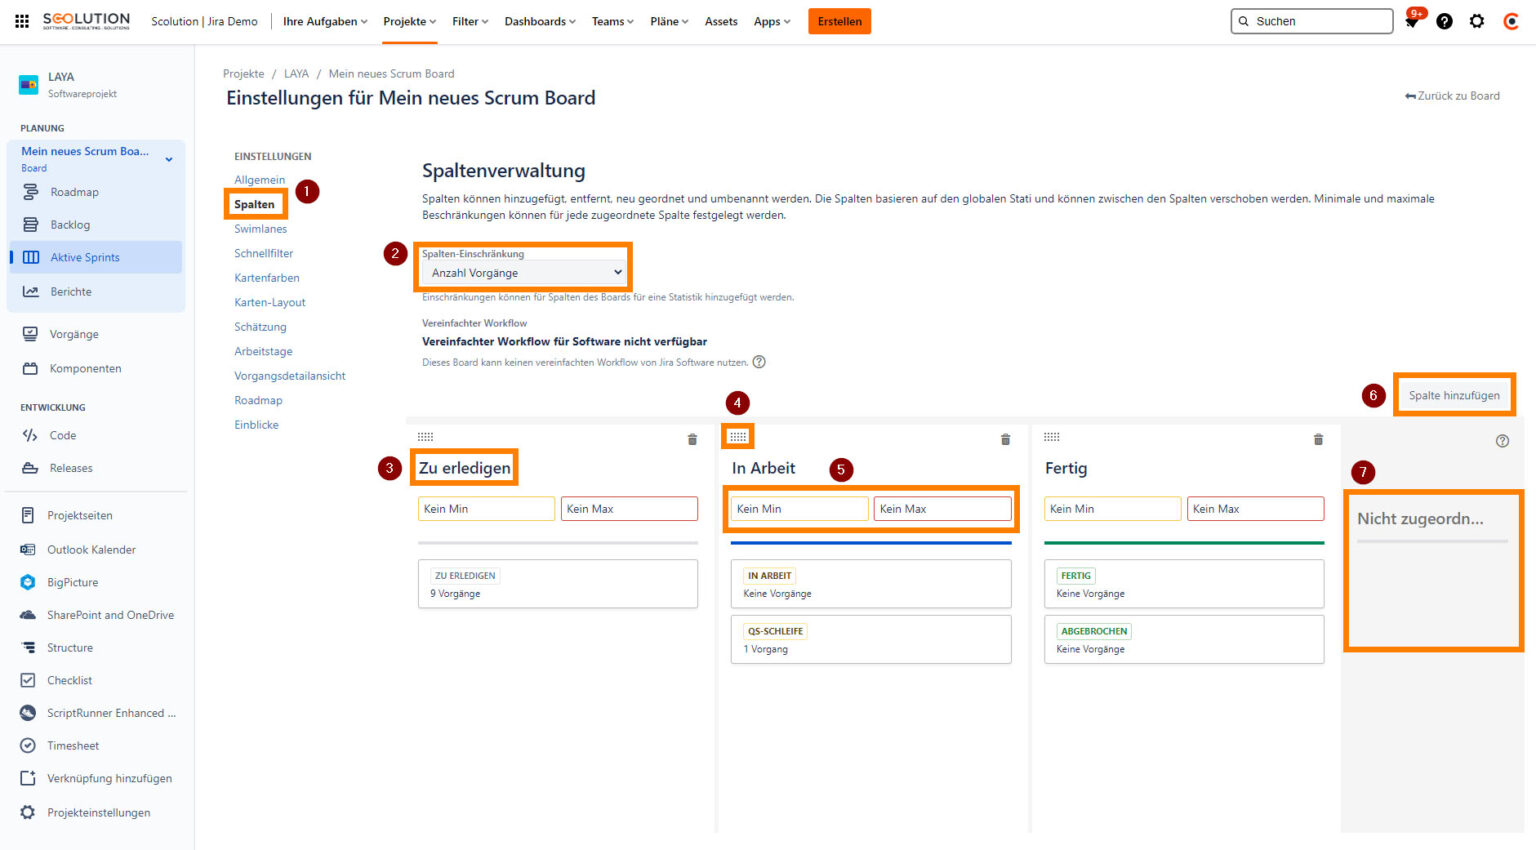Image resolution: width=1536 pixels, height=850 pixels.
Task: Click the user profile avatar
Action: click(x=1511, y=20)
